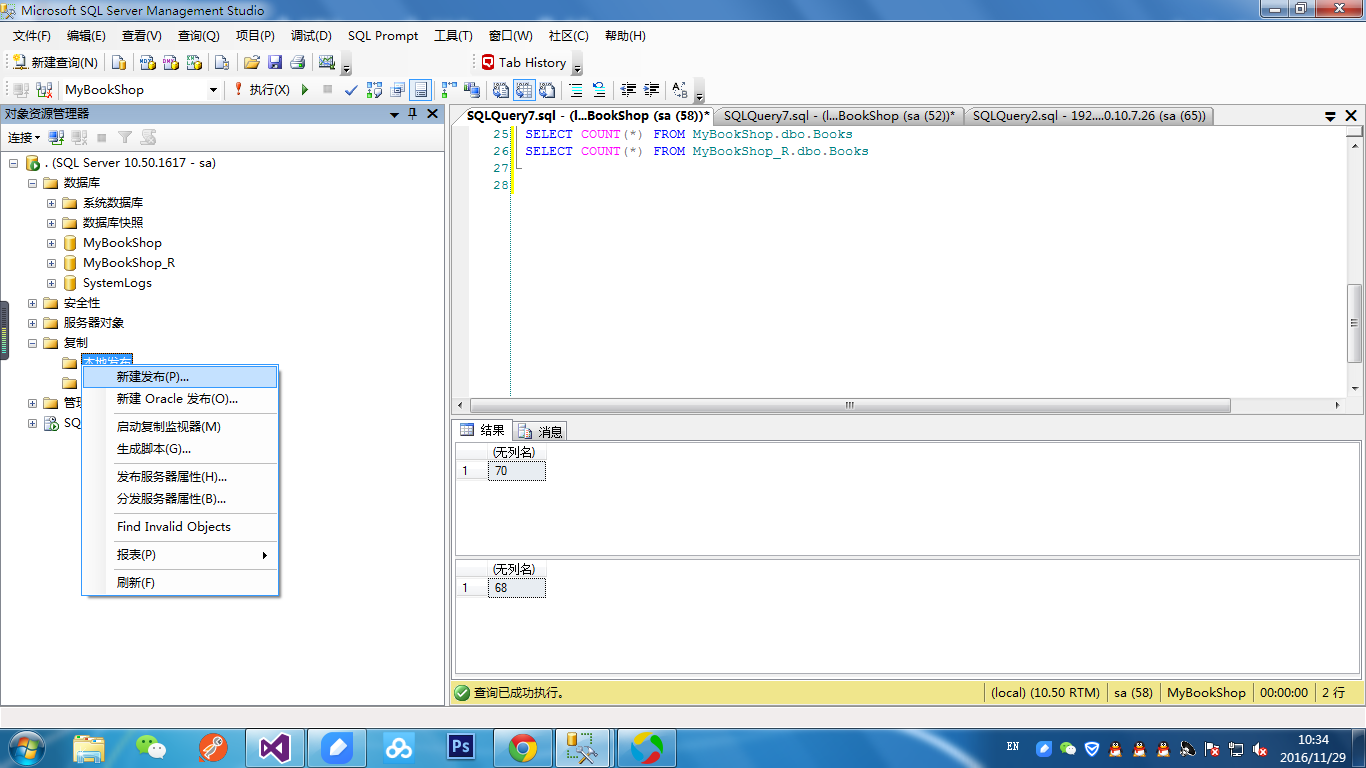Open the MyBookShop database dropdown
Viewport: 1366px width, 768px height.
pos(213,90)
